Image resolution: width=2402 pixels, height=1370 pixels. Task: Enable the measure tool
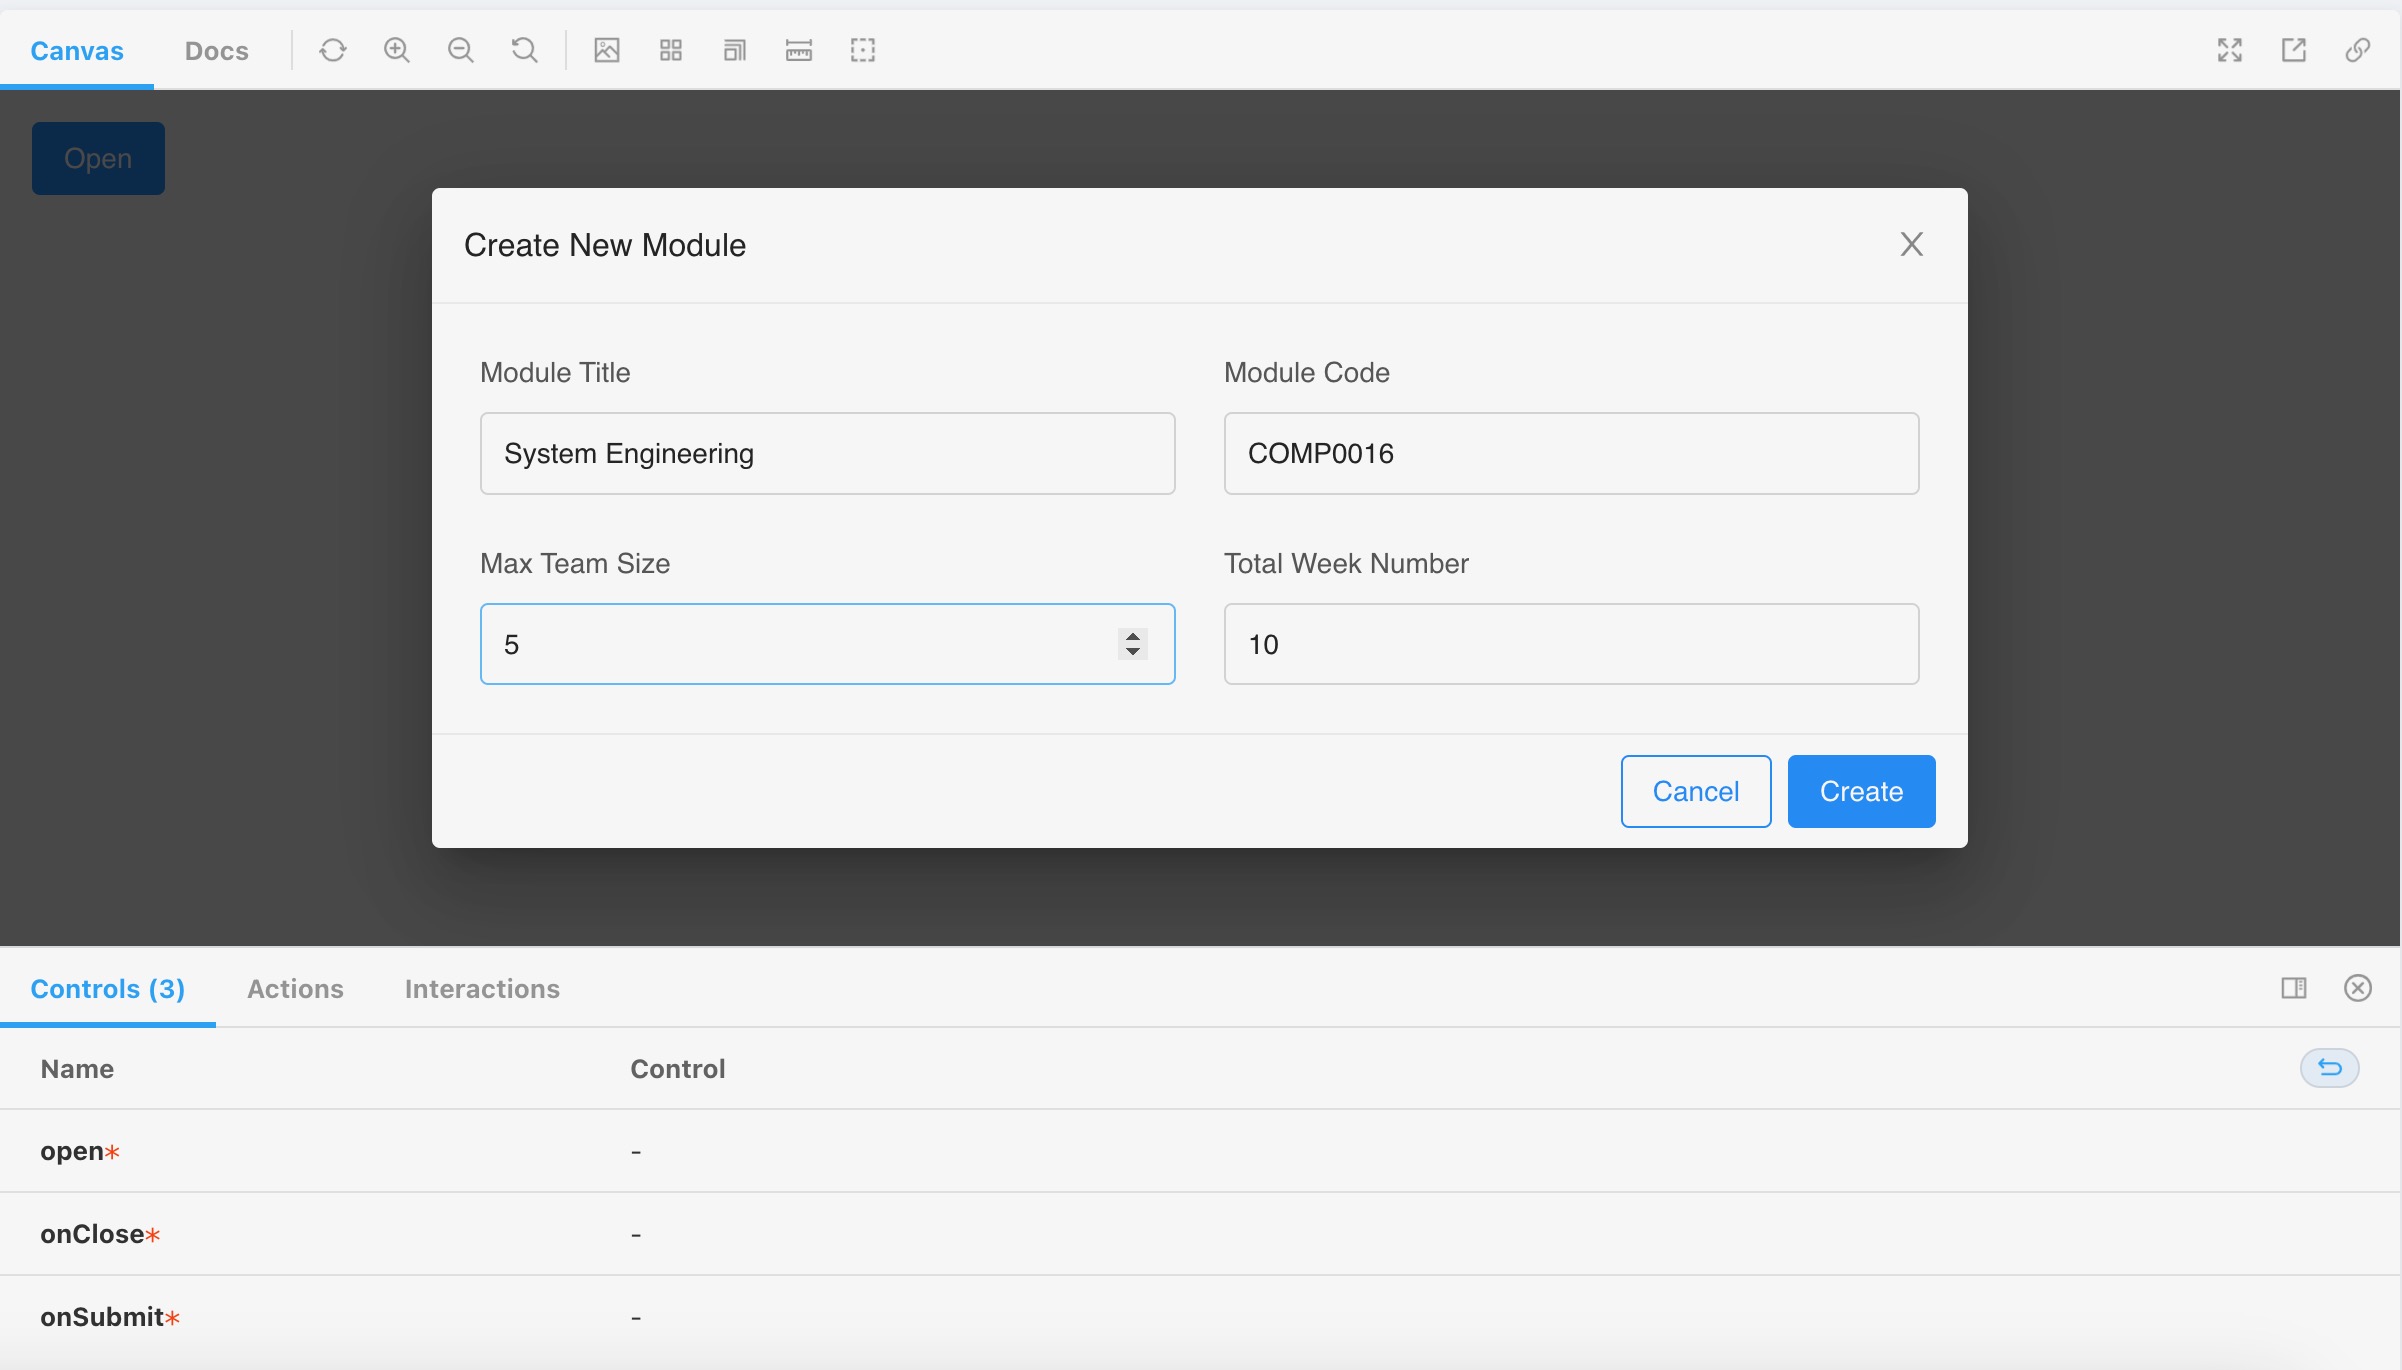[799, 50]
